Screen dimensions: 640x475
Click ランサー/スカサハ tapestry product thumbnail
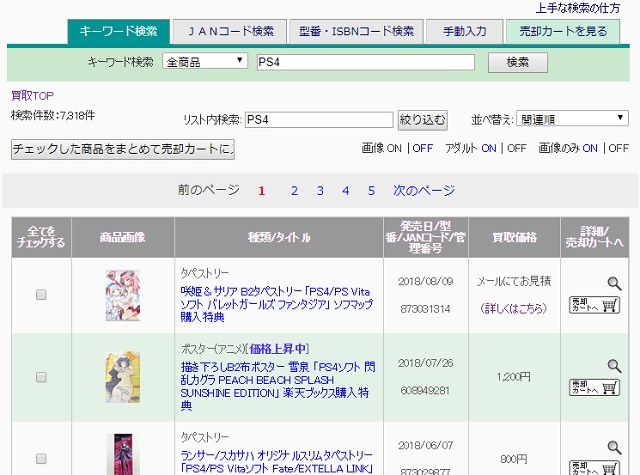click(123, 454)
